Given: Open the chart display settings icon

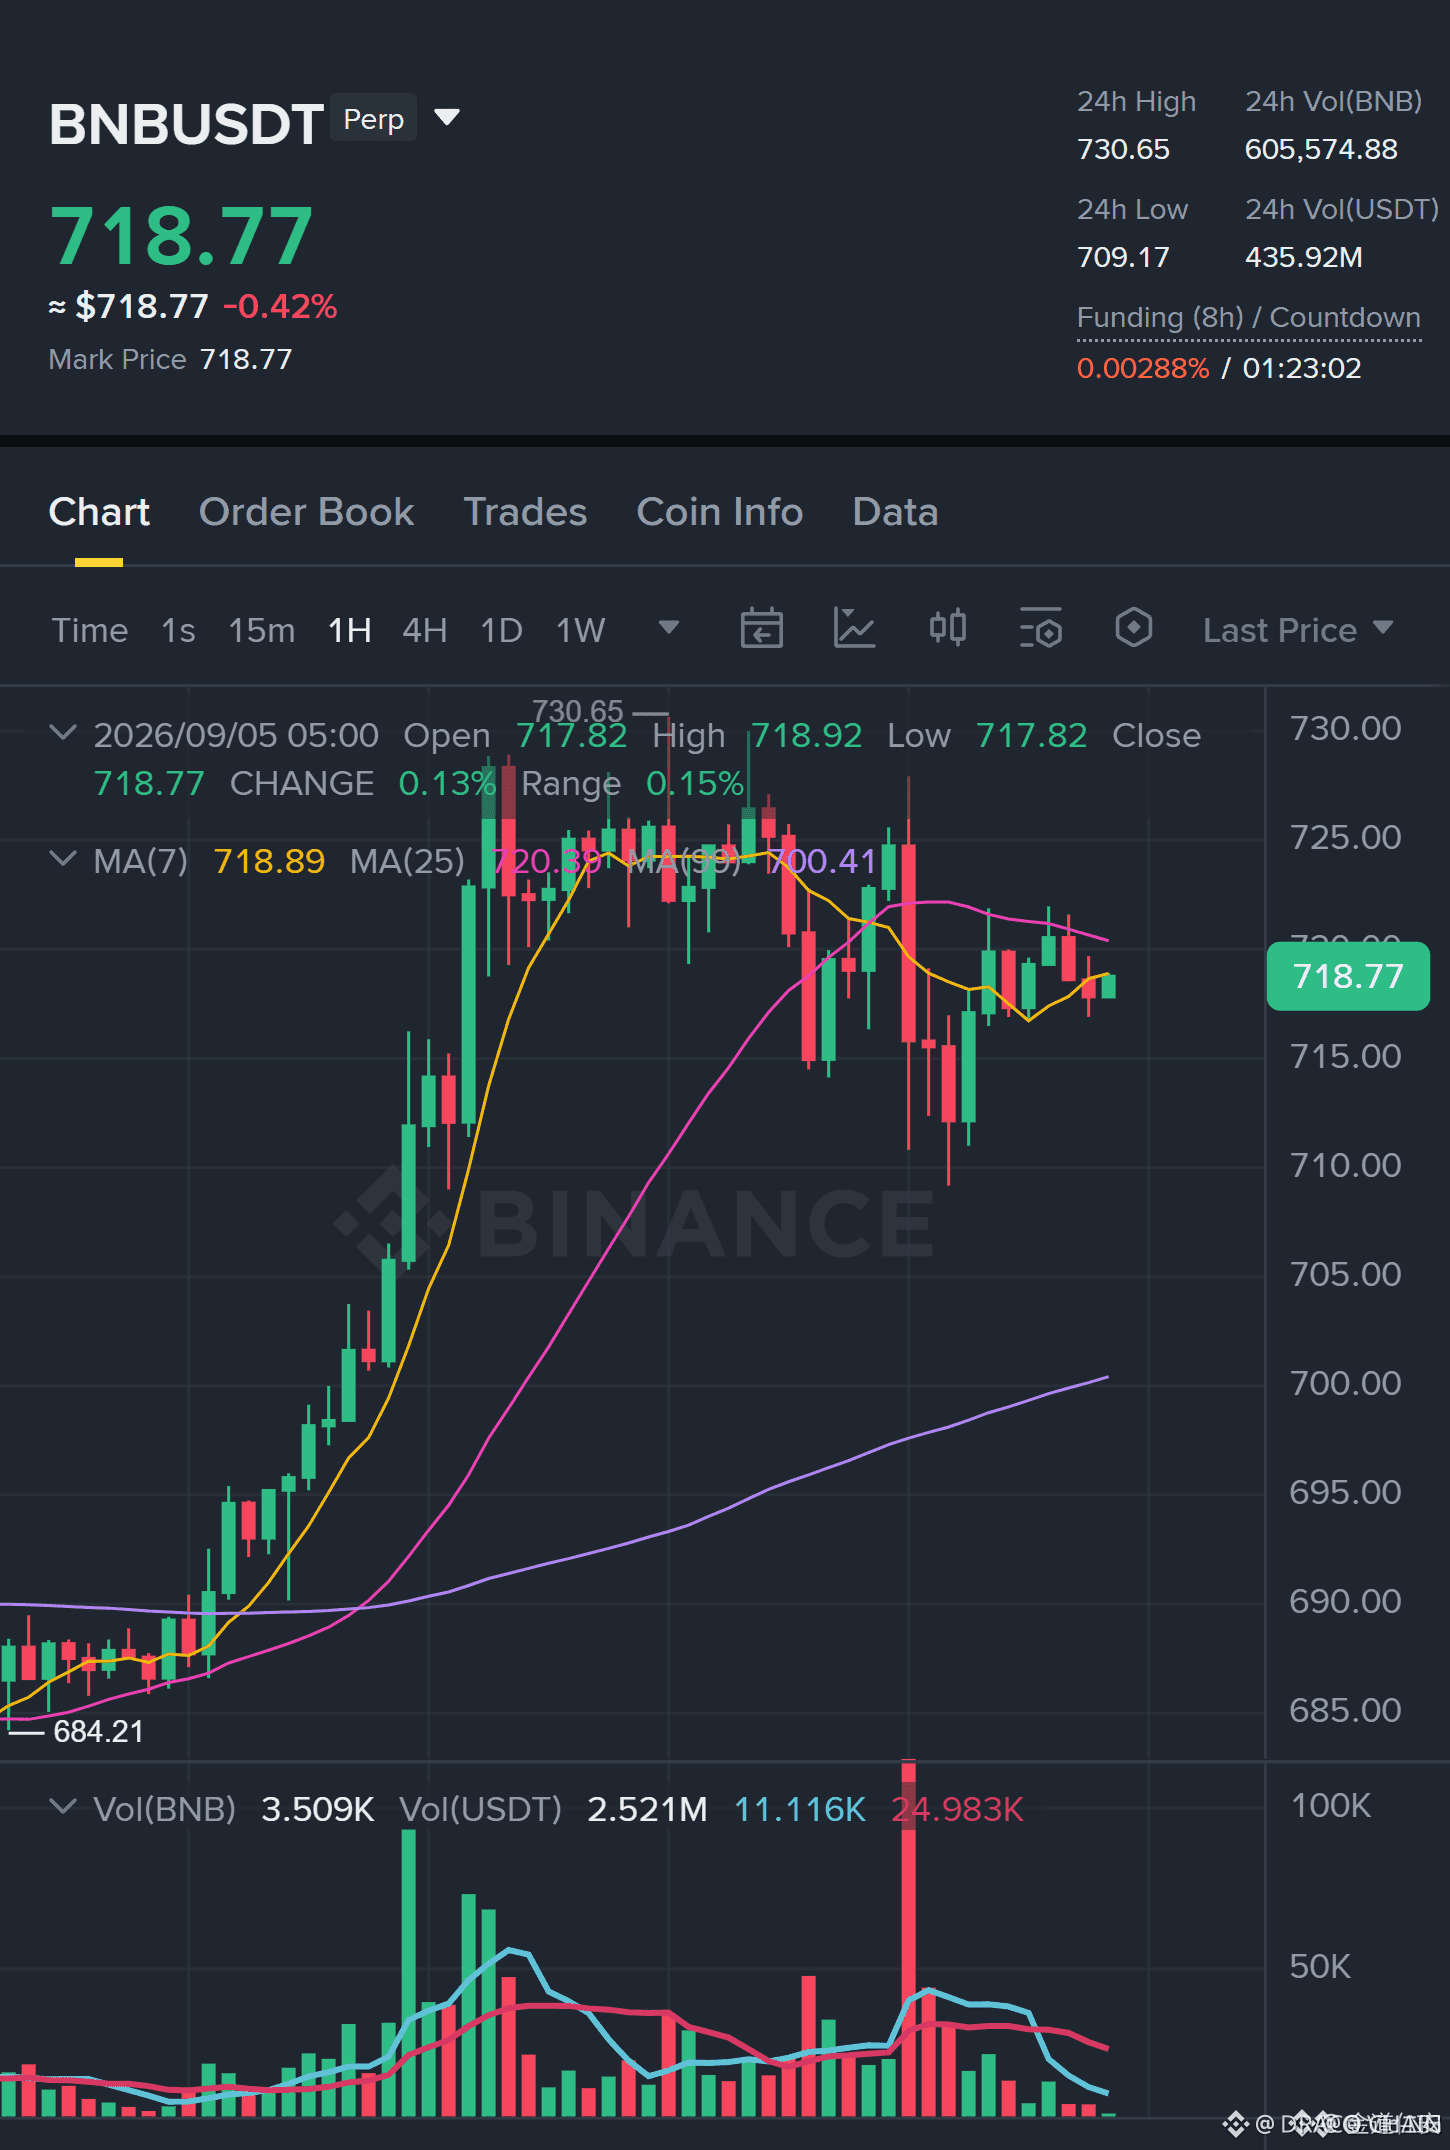Looking at the screenshot, I should pyautogui.click(x=1040, y=629).
